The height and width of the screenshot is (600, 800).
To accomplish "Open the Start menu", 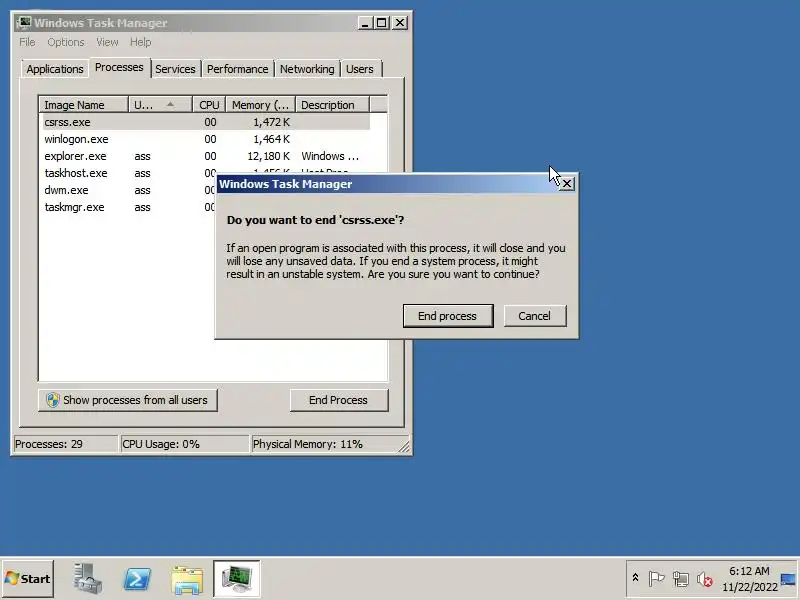I will click(x=28, y=579).
